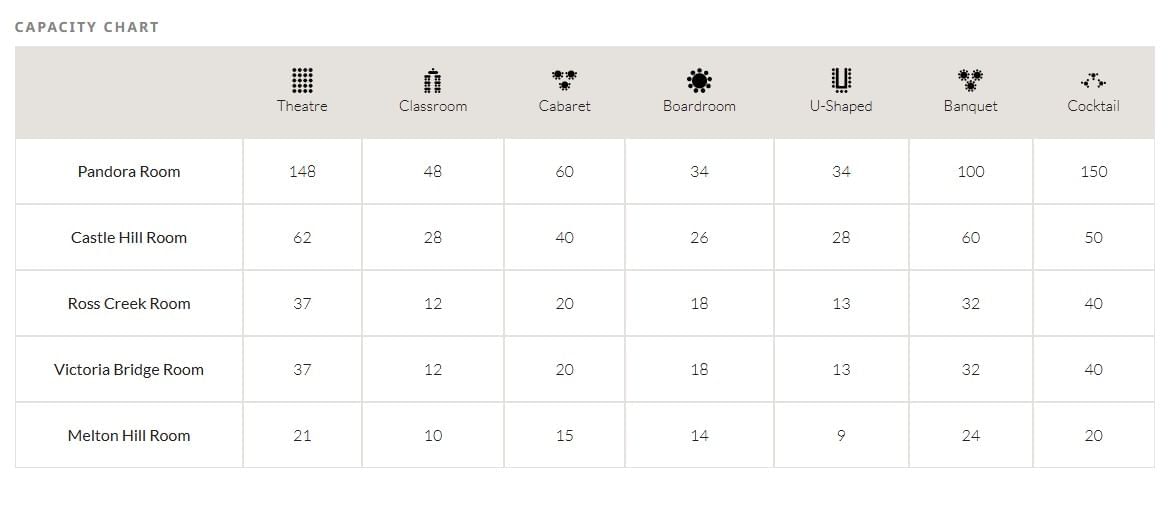Select the Ross Creek Room row label
This screenshot has height=506, width=1175.
(x=129, y=304)
